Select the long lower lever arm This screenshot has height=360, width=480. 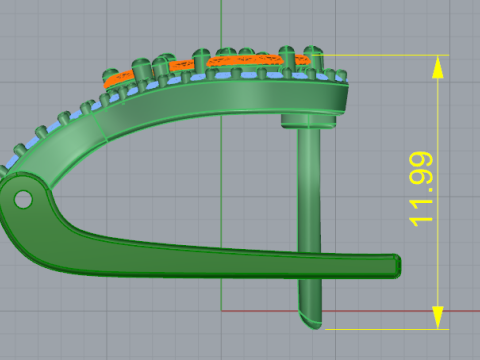[x=200, y=262]
